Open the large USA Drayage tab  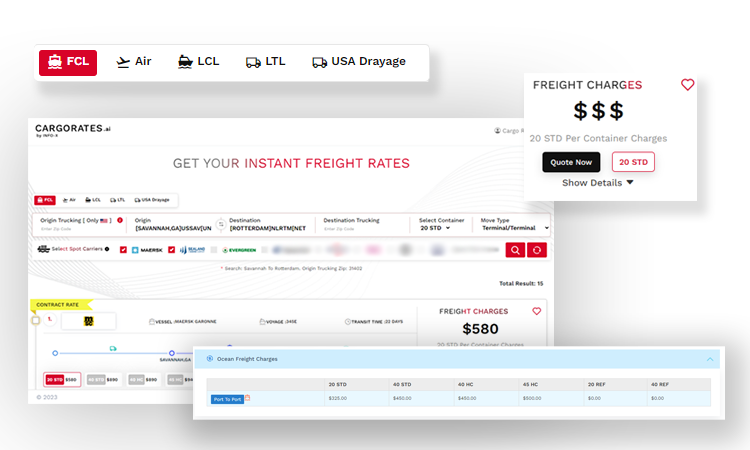359,62
